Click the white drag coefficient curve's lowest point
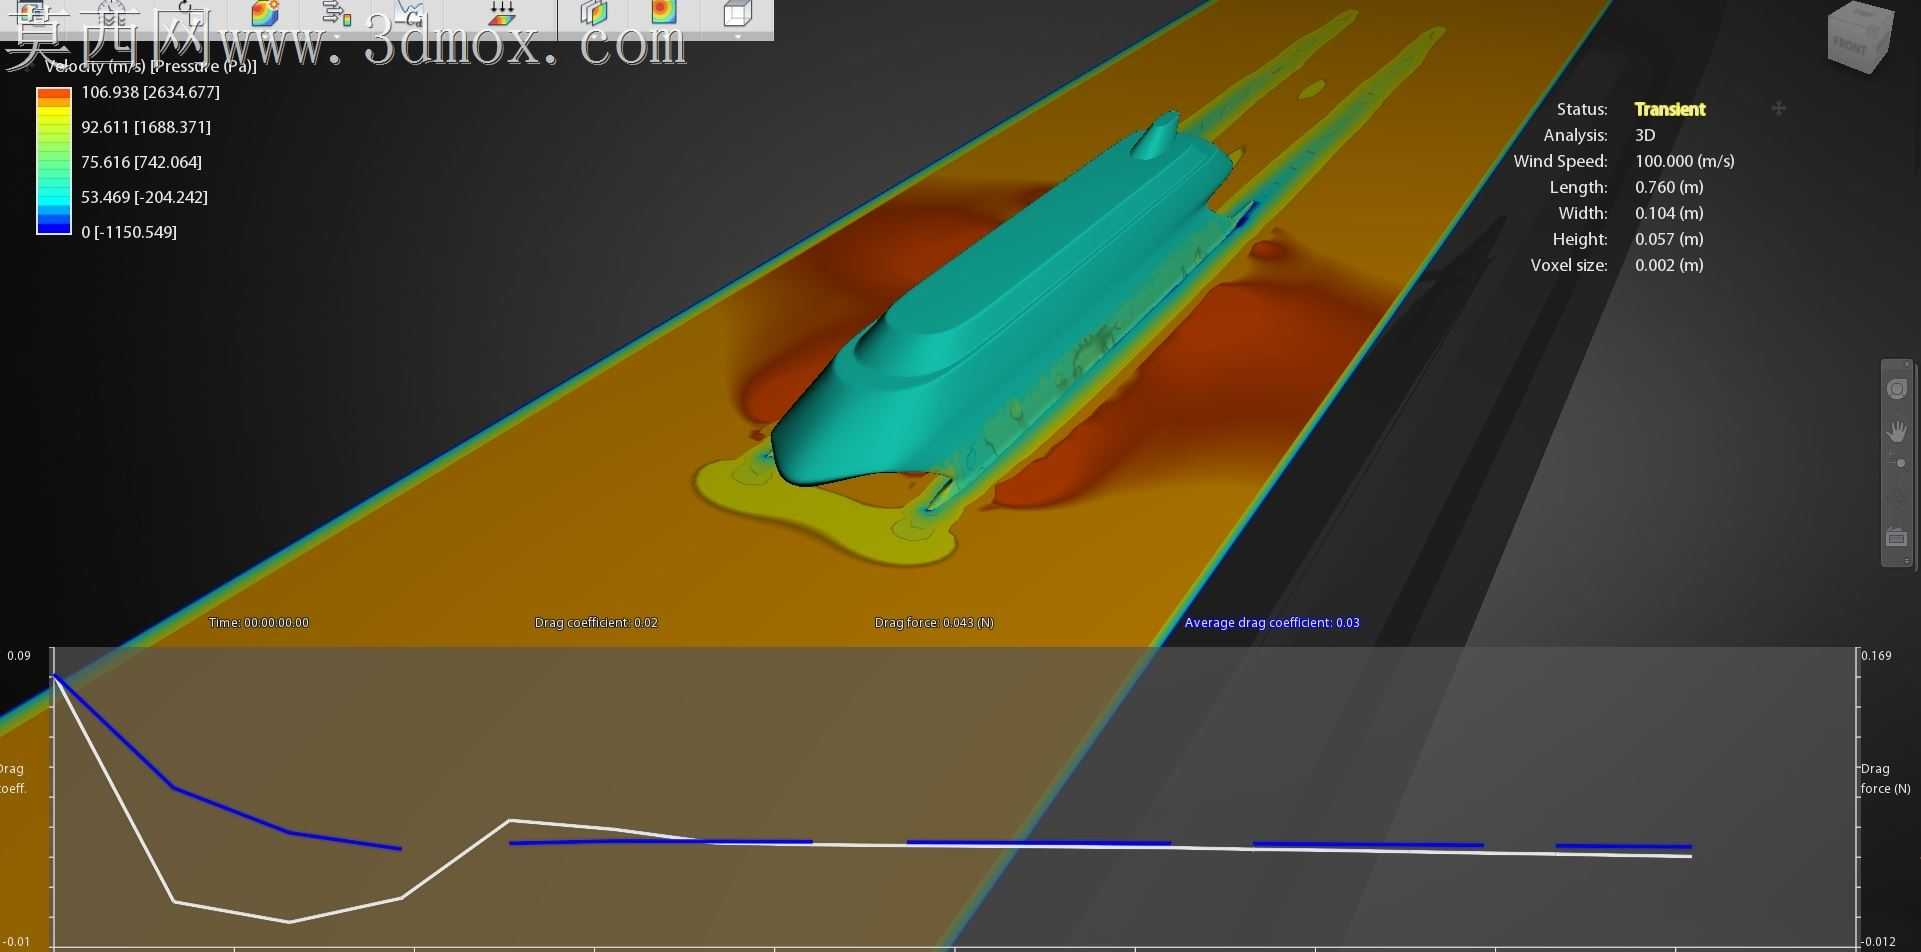This screenshot has width=1921, height=952. 289,921
